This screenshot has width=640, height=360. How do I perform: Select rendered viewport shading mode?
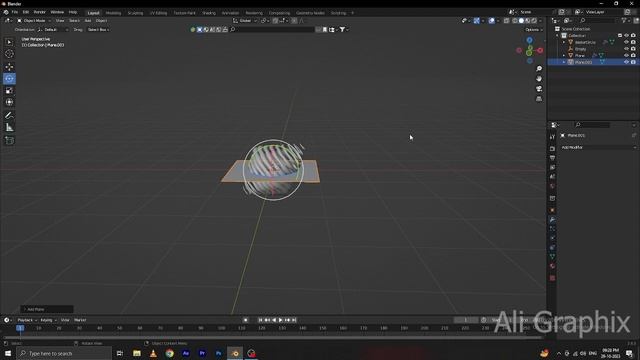pyautogui.click(x=534, y=20)
